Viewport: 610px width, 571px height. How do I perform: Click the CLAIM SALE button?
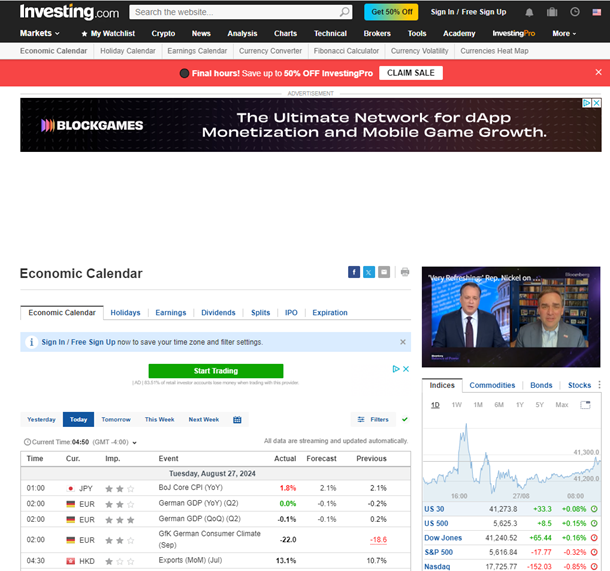411,73
